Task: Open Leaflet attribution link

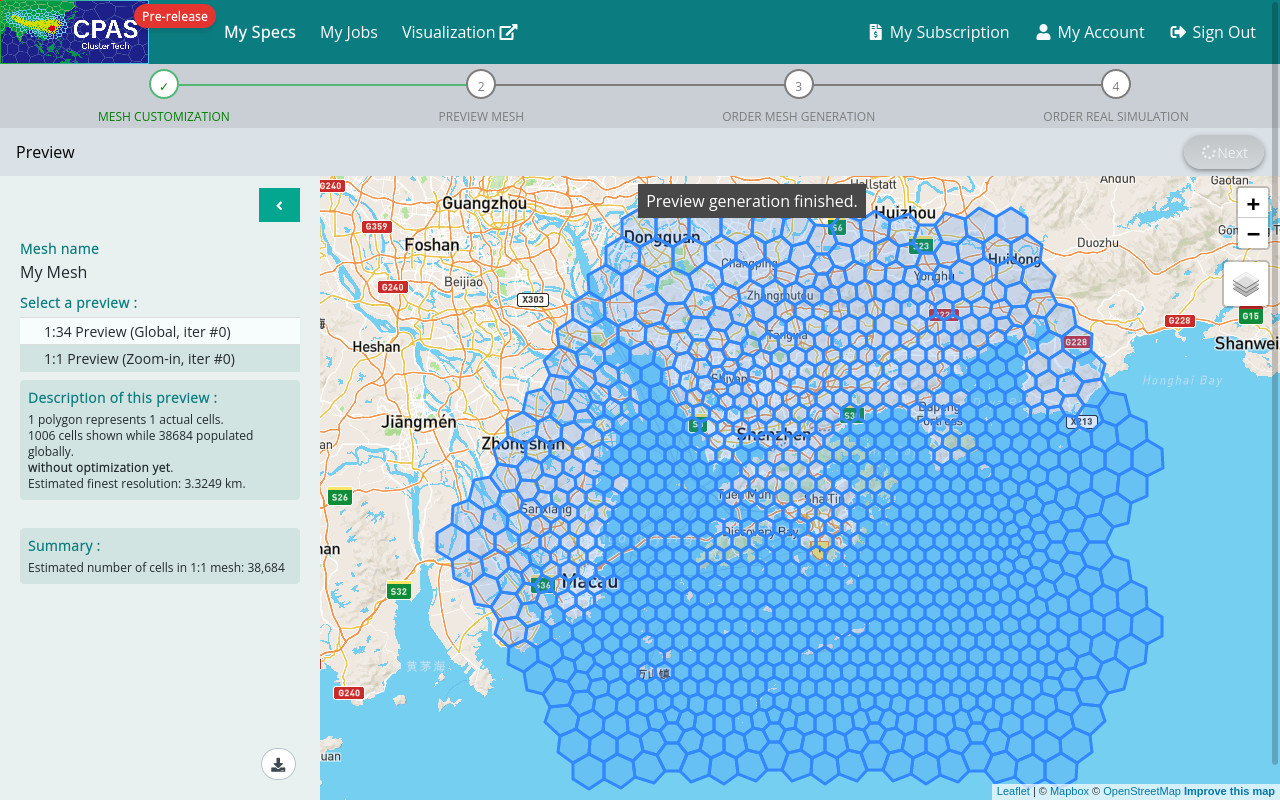Action: tap(1013, 791)
